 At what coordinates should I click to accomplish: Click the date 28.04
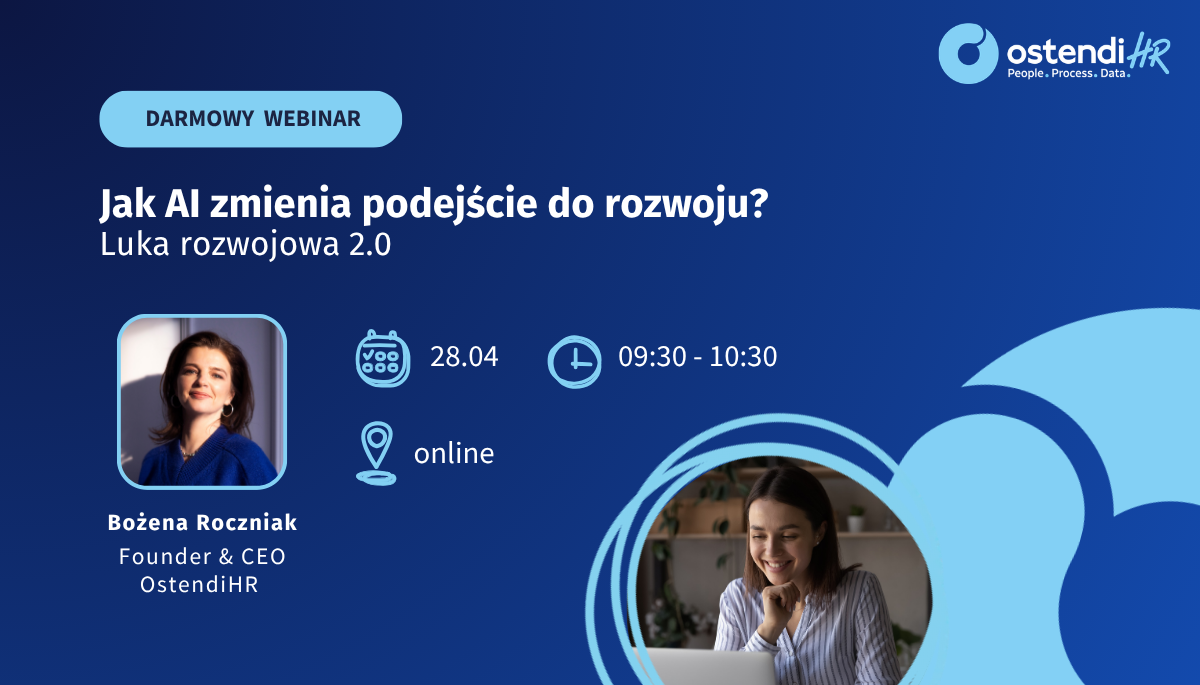[464, 357]
